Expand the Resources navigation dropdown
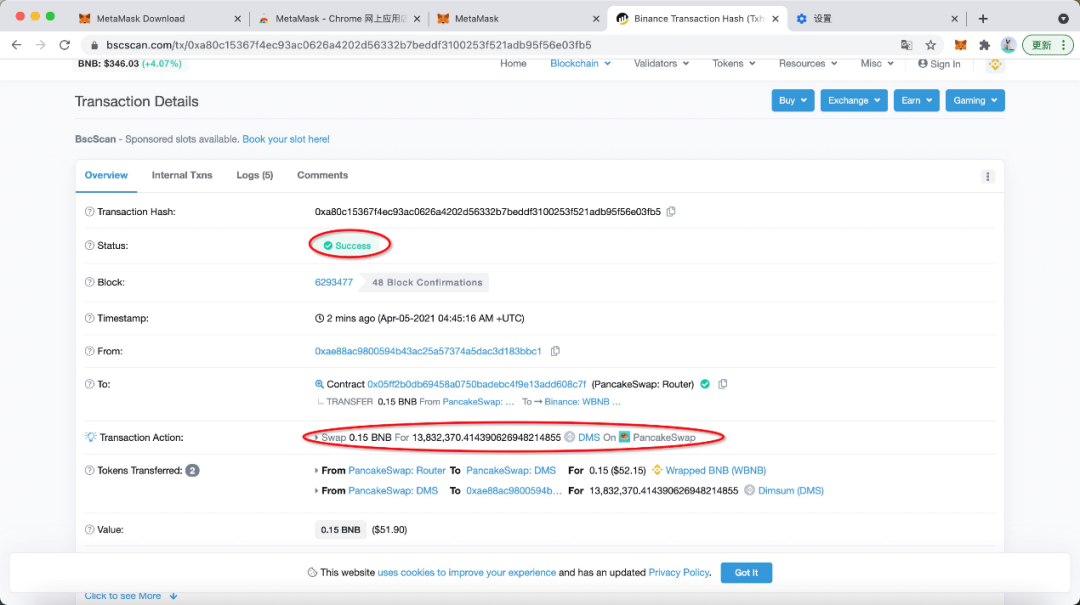 [x=808, y=63]
